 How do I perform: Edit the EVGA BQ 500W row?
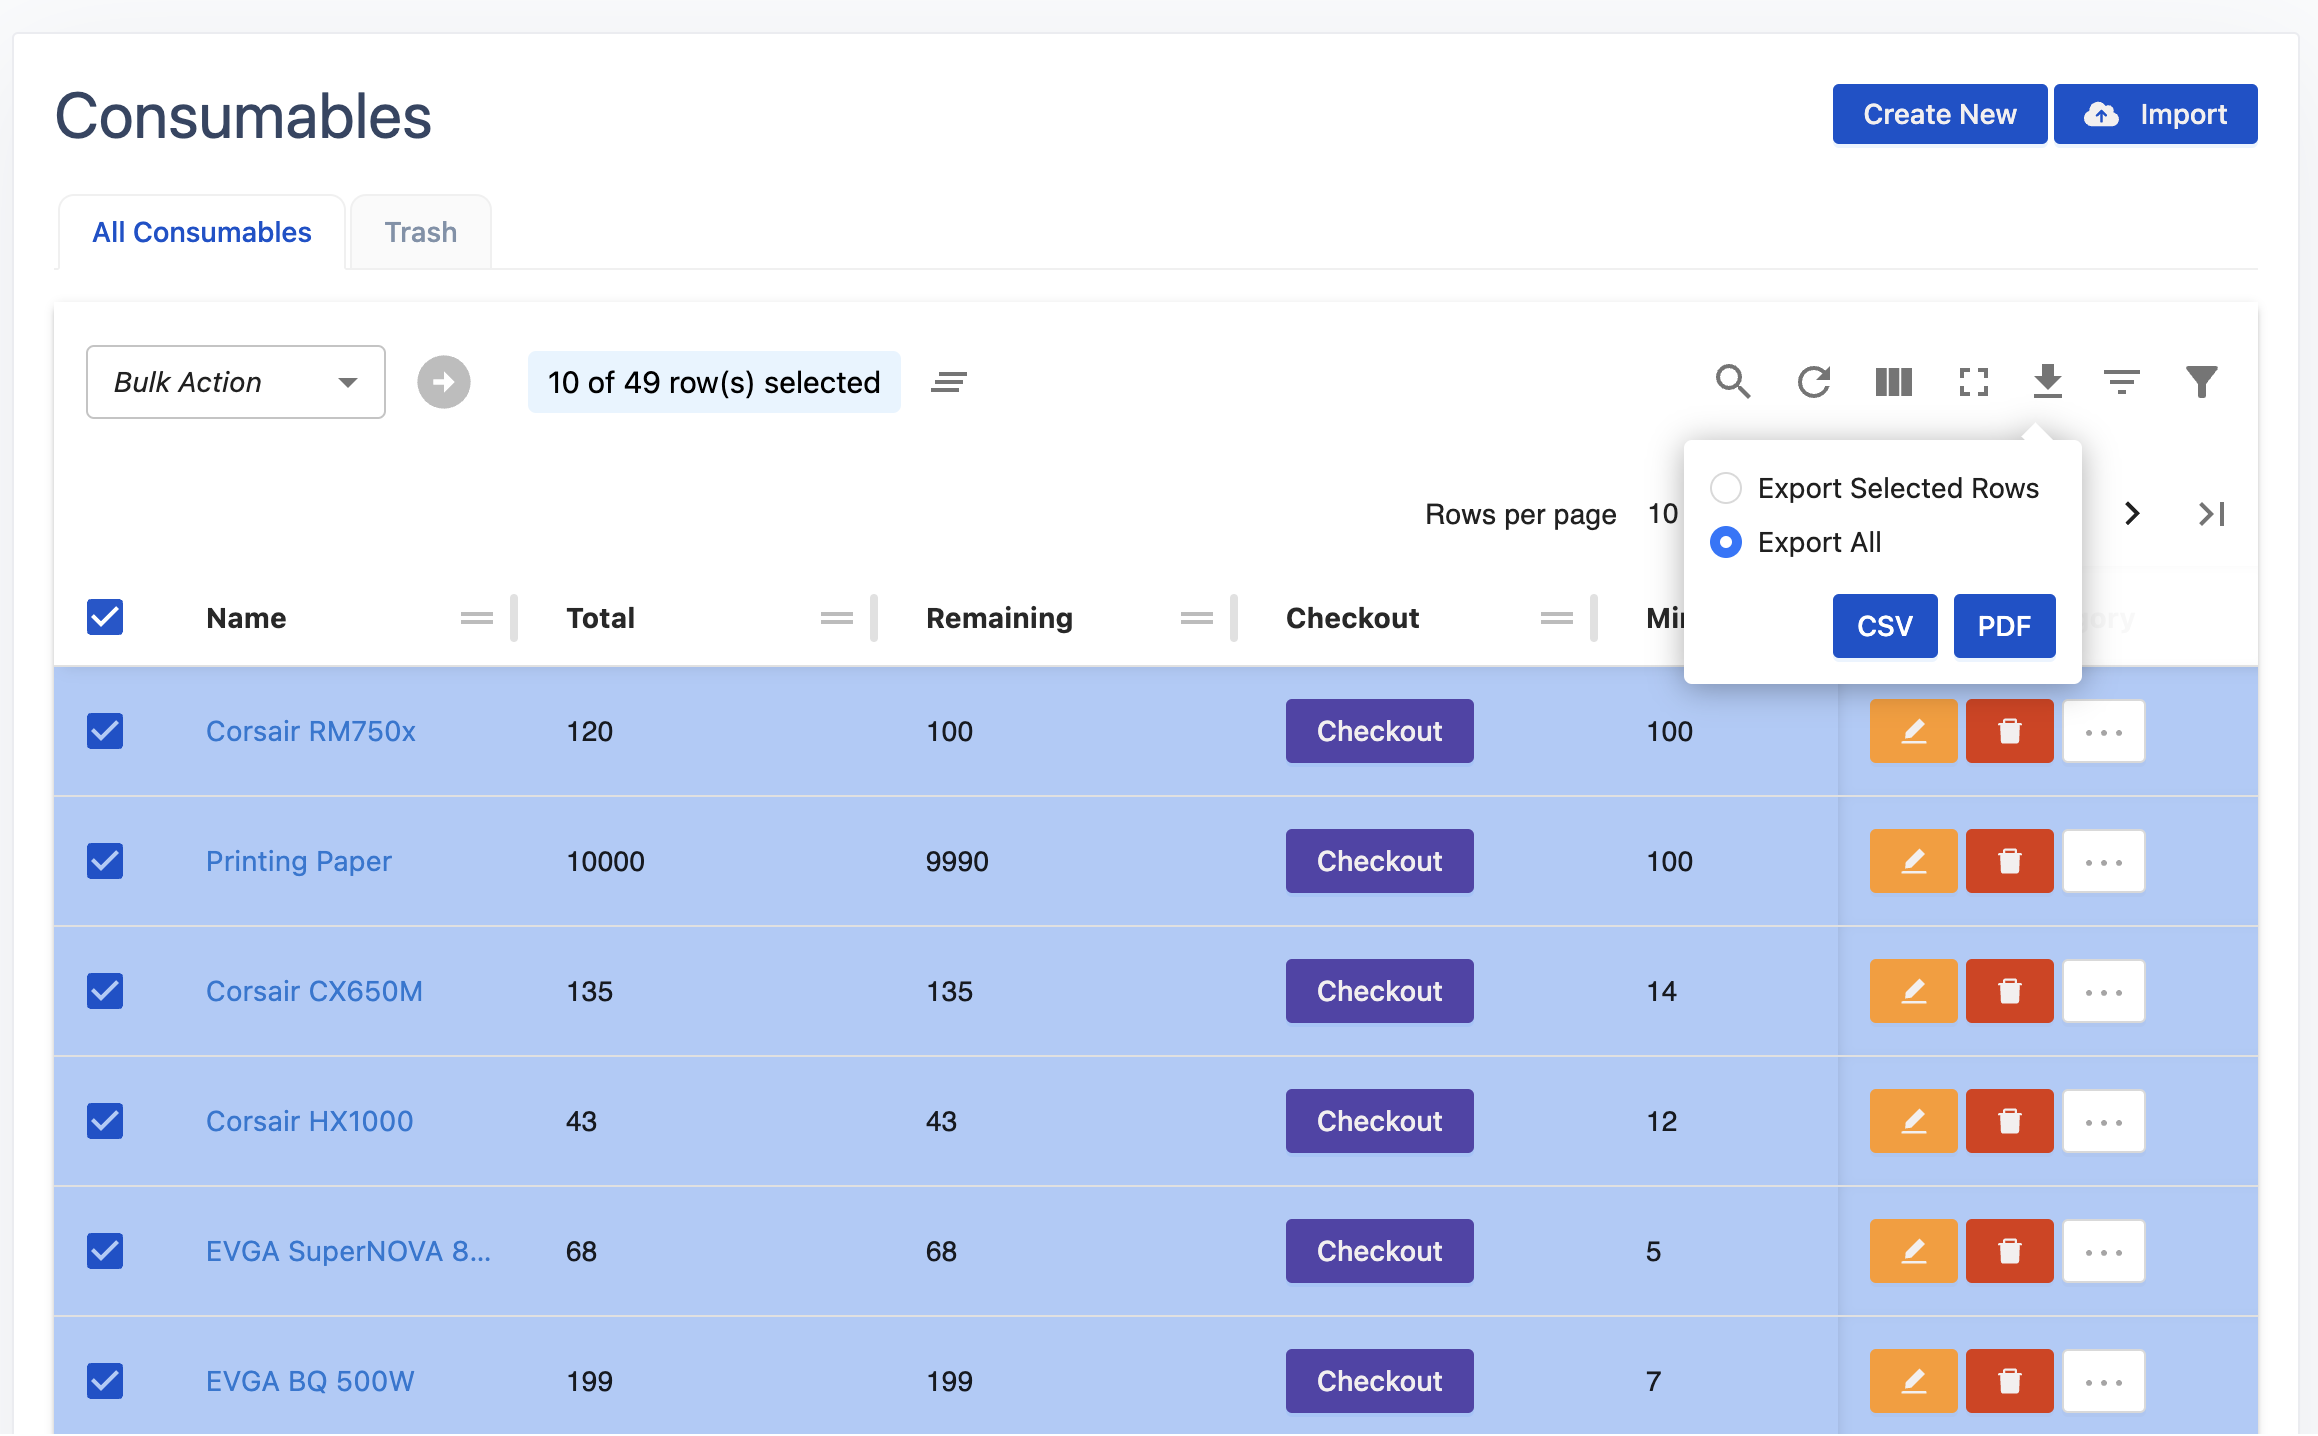point(1913,1381)
